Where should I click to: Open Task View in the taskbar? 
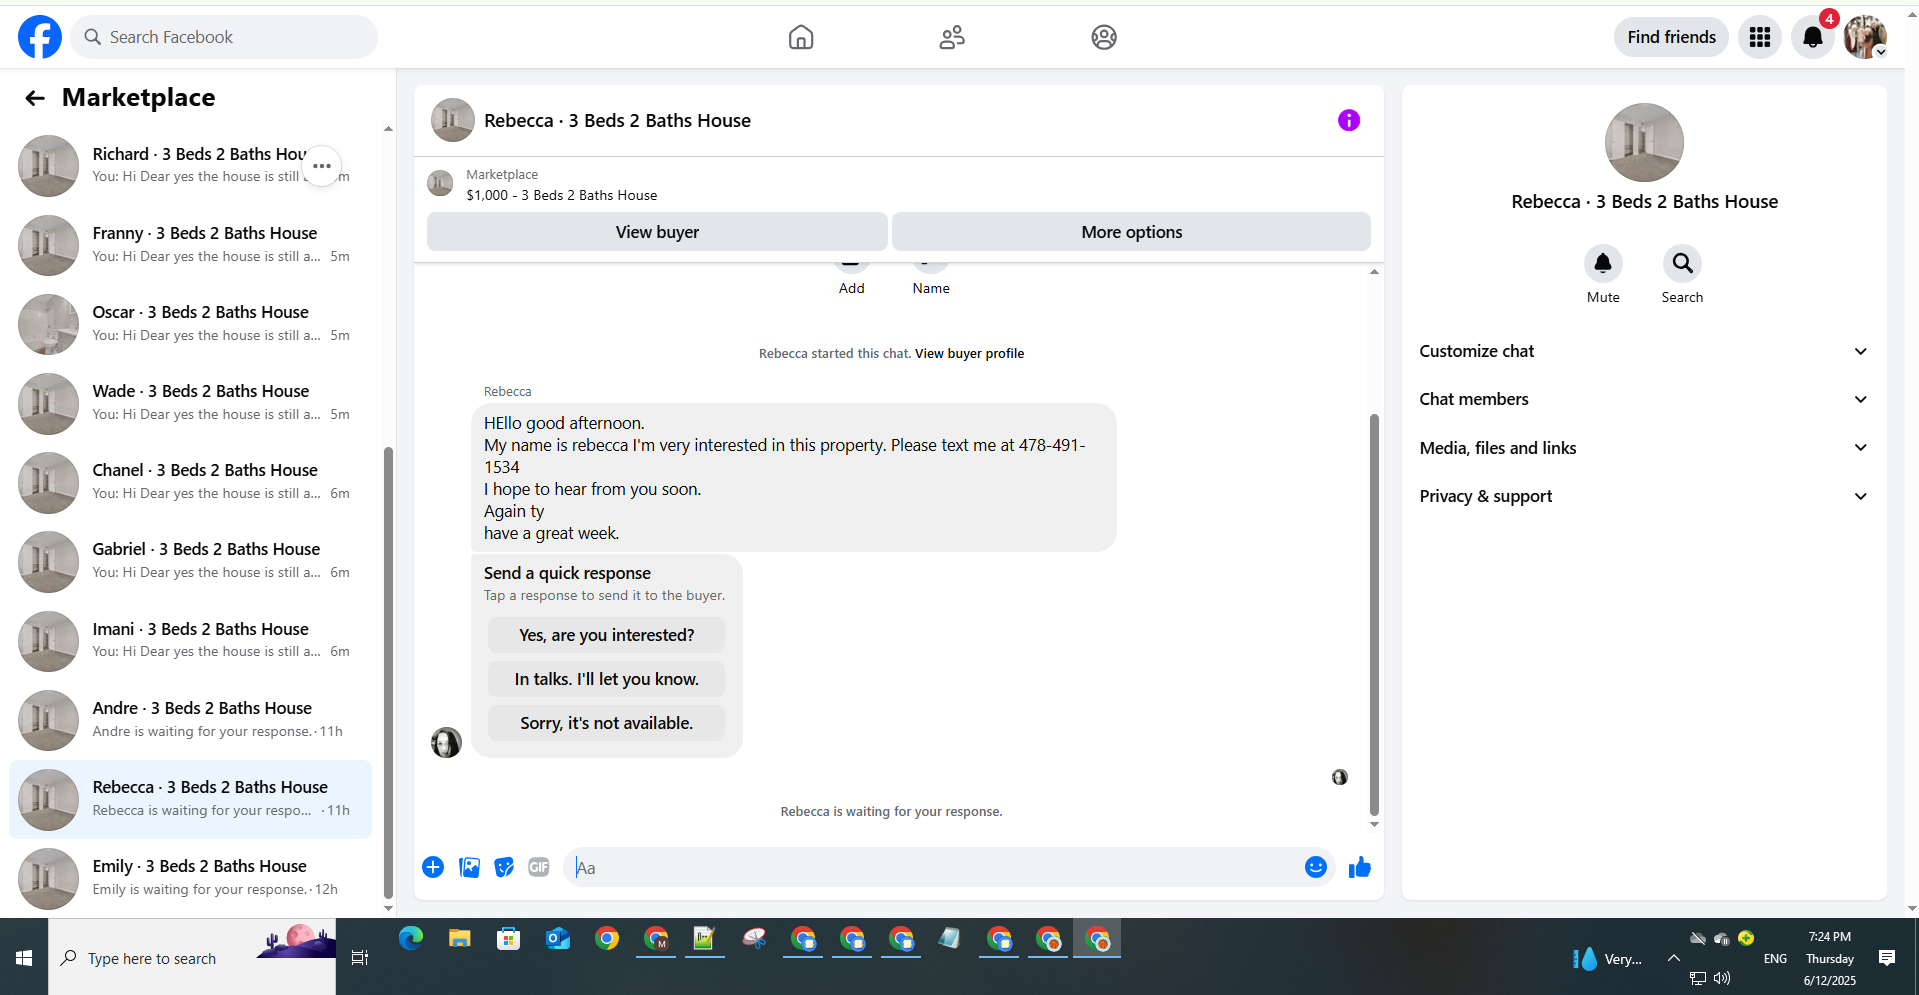(x=360, y=958)
